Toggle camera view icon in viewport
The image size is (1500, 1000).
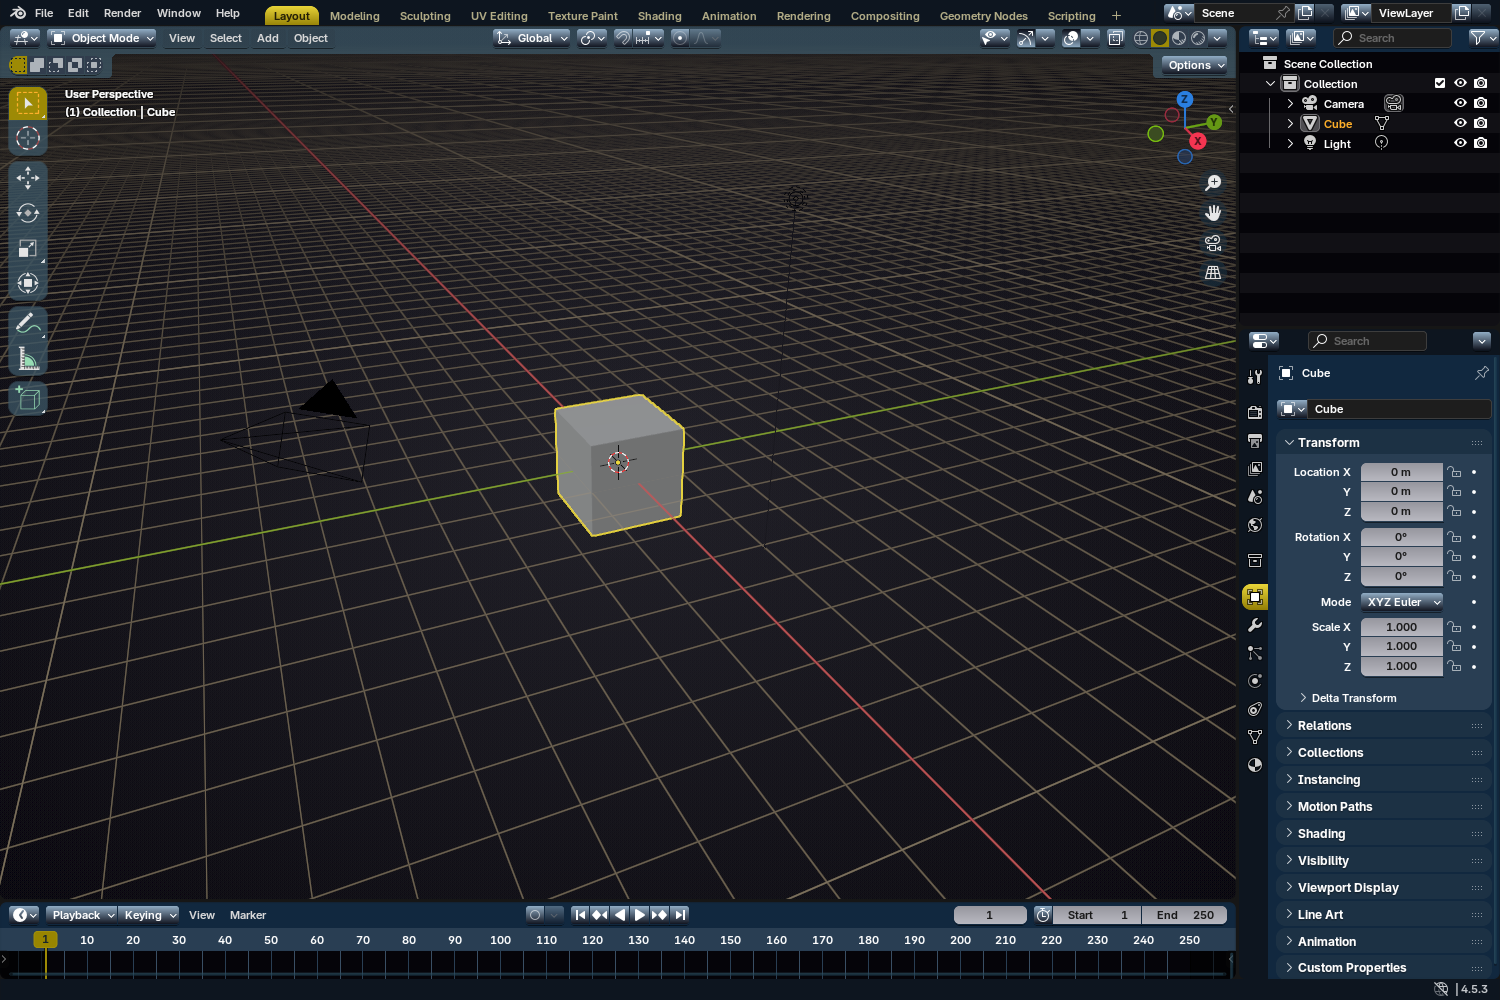1213,243
